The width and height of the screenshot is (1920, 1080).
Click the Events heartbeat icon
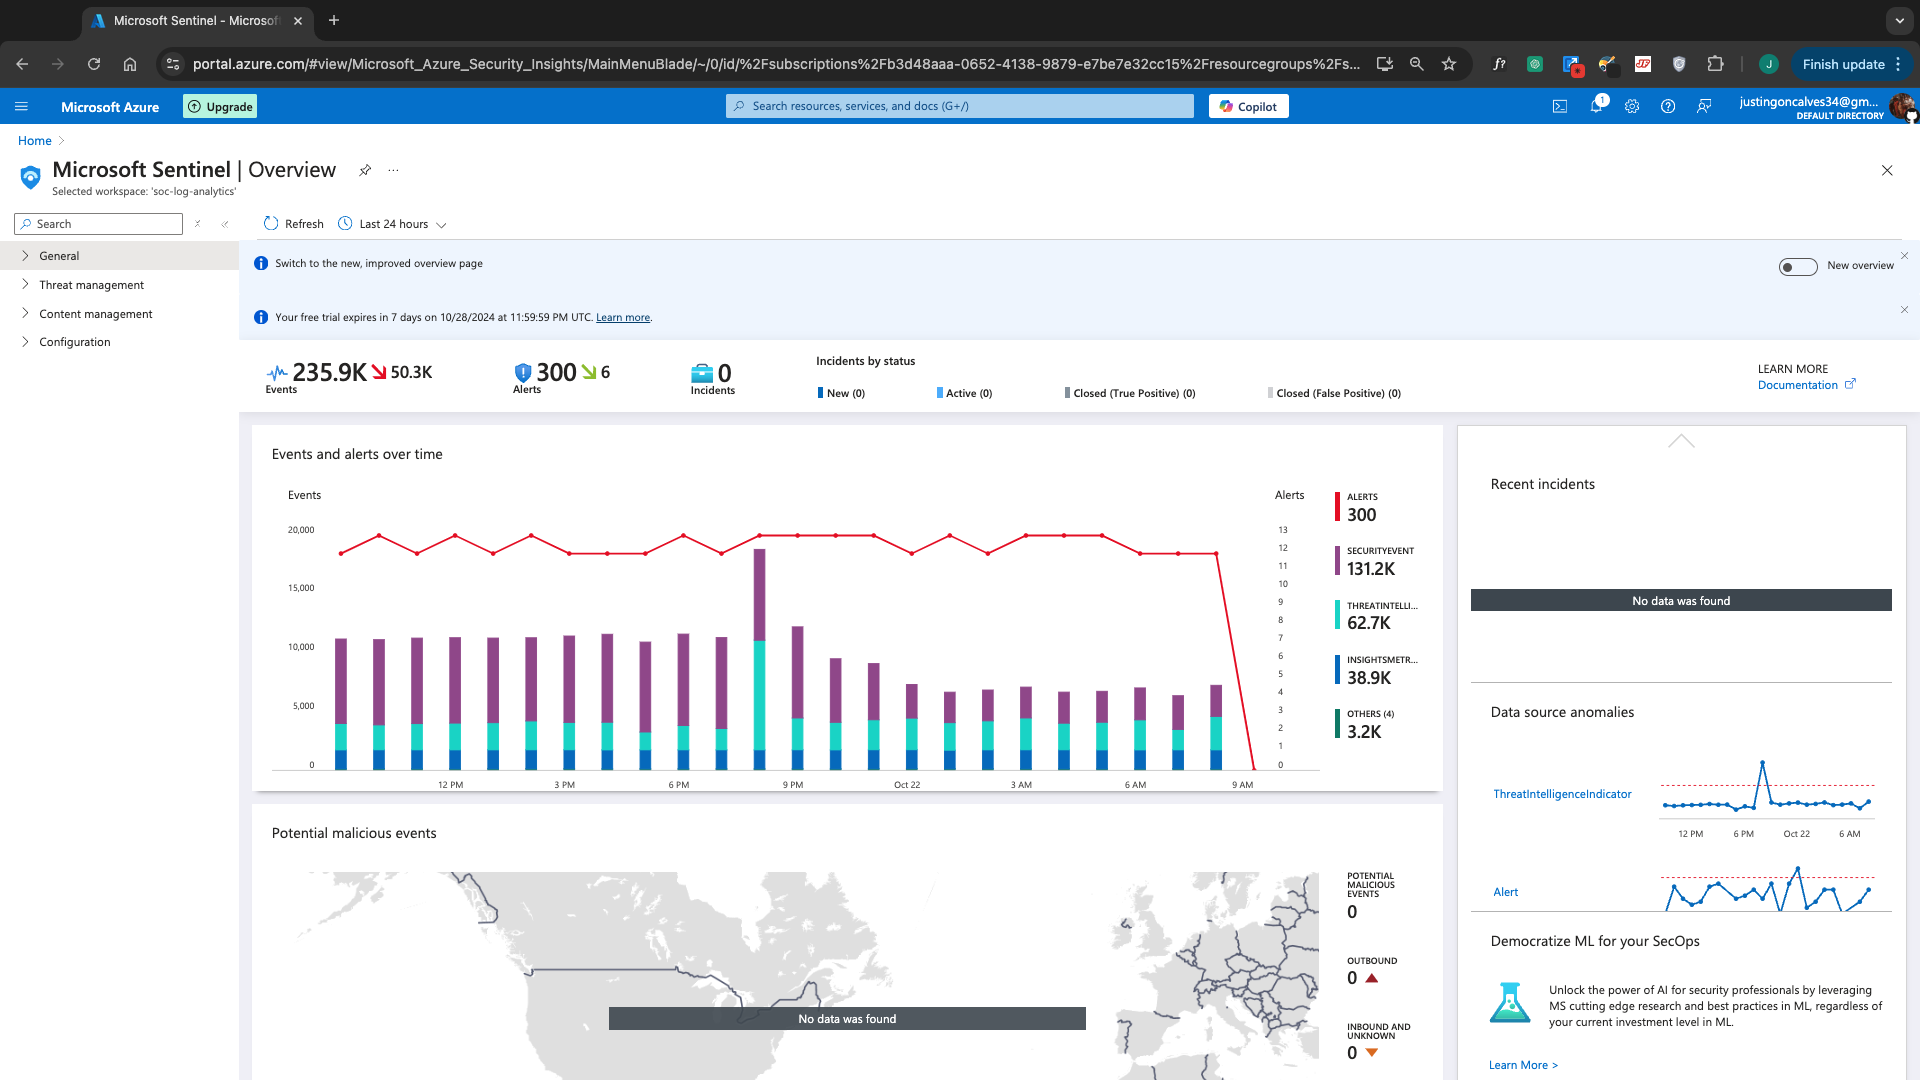[277, 373]
